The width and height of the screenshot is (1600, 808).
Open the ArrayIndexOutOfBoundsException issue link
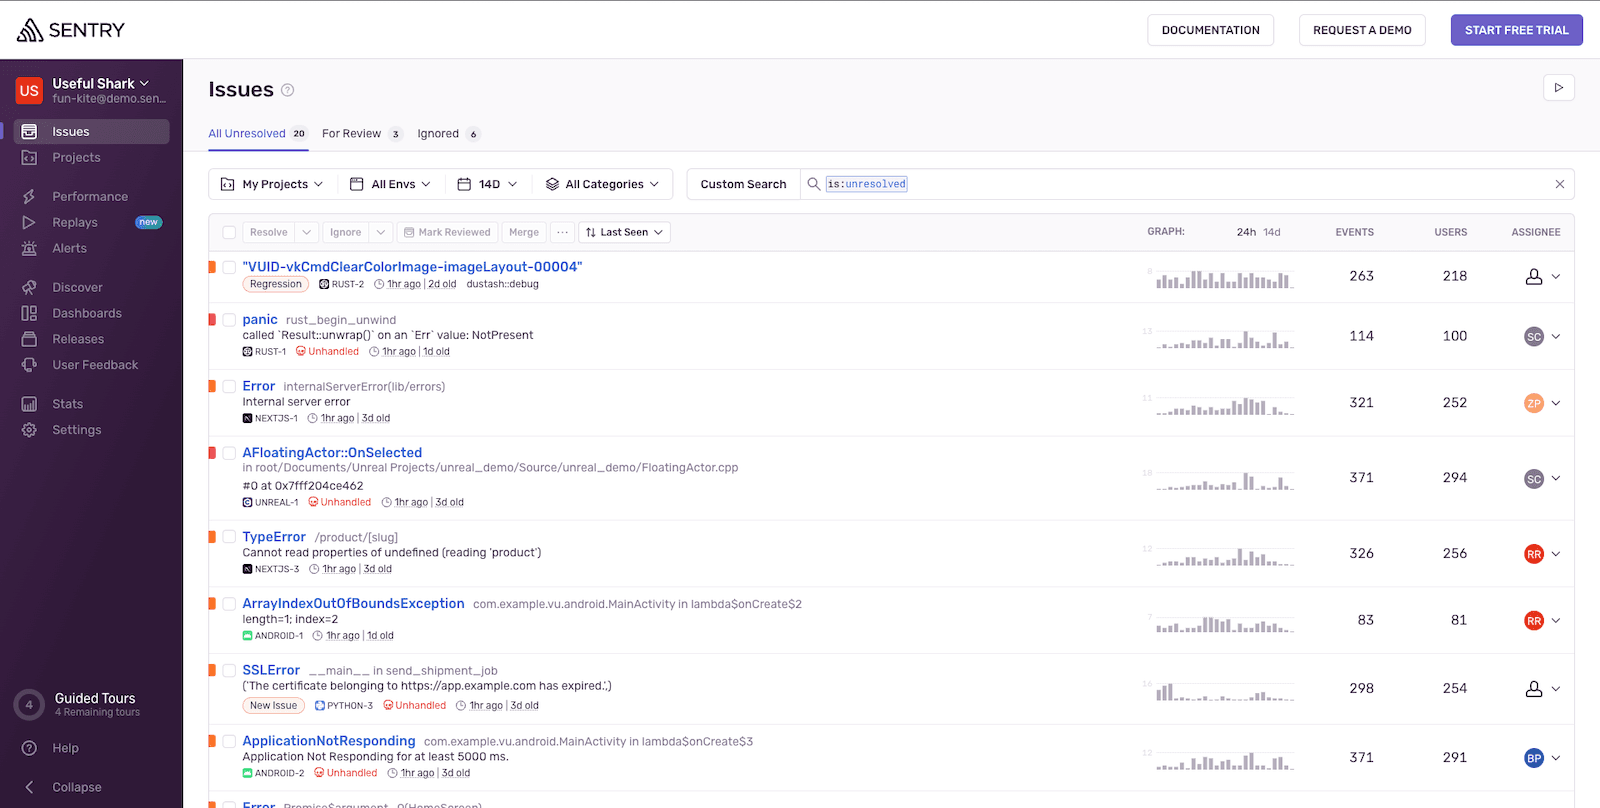pos(353,604)
